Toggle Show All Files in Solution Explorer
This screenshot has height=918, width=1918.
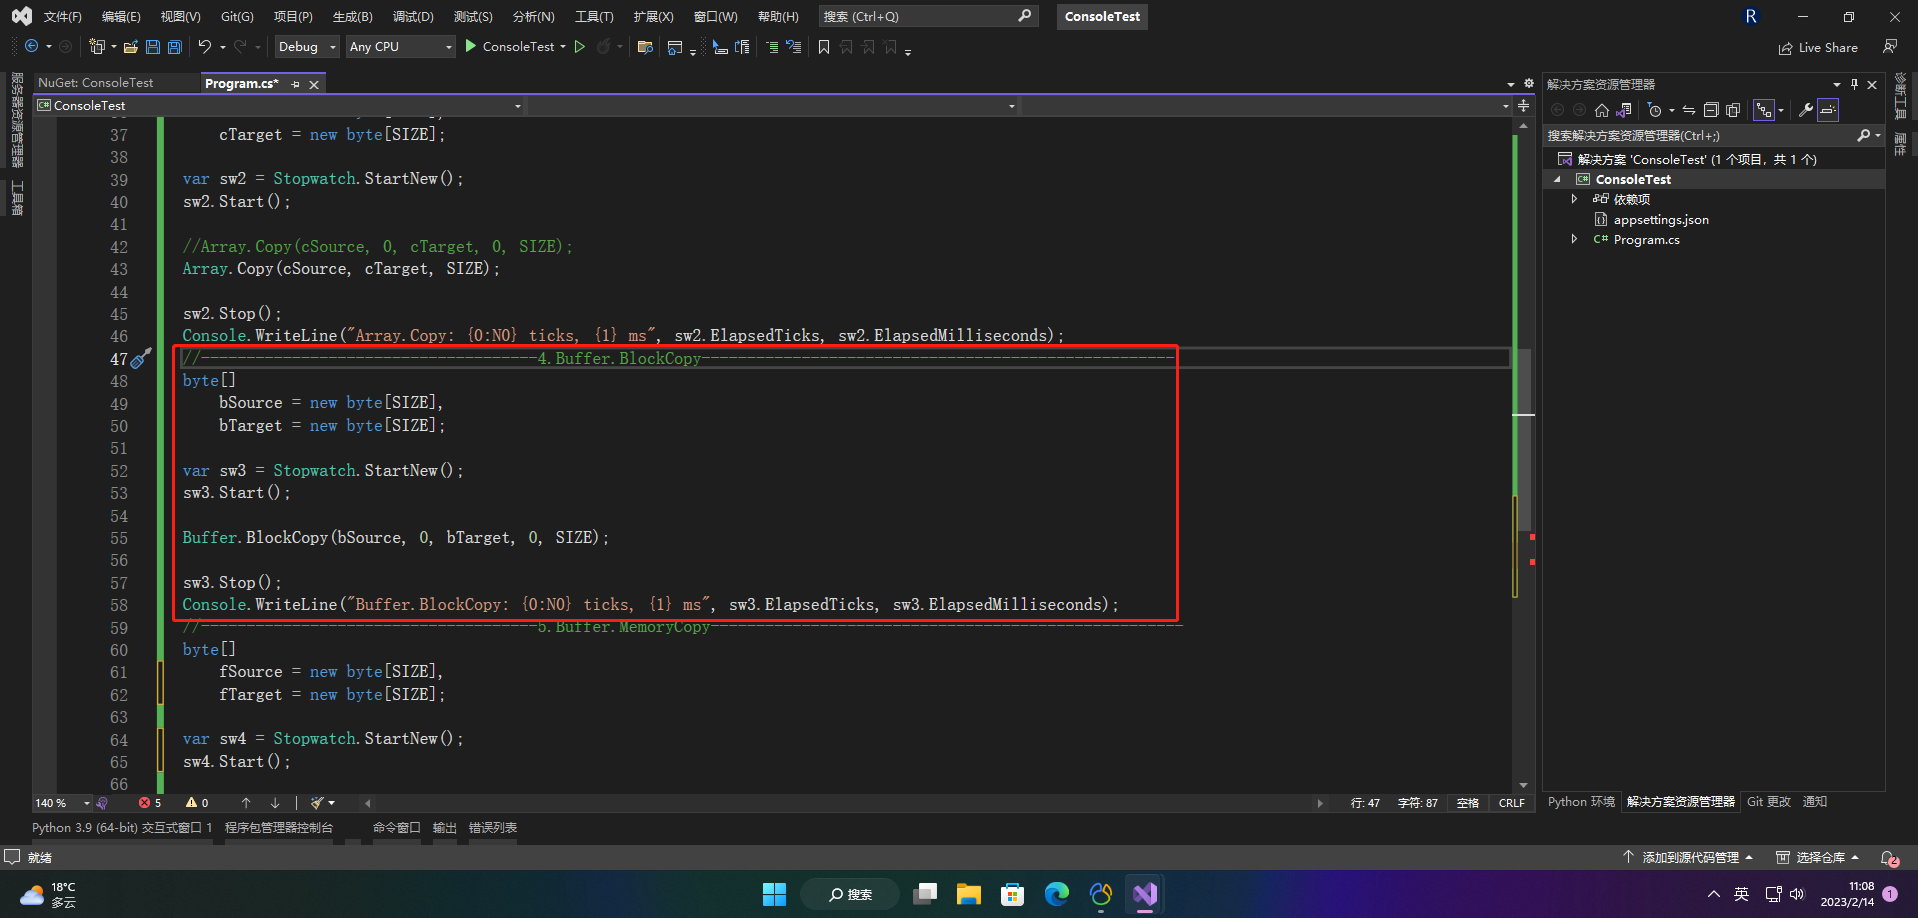point(1733,110)
